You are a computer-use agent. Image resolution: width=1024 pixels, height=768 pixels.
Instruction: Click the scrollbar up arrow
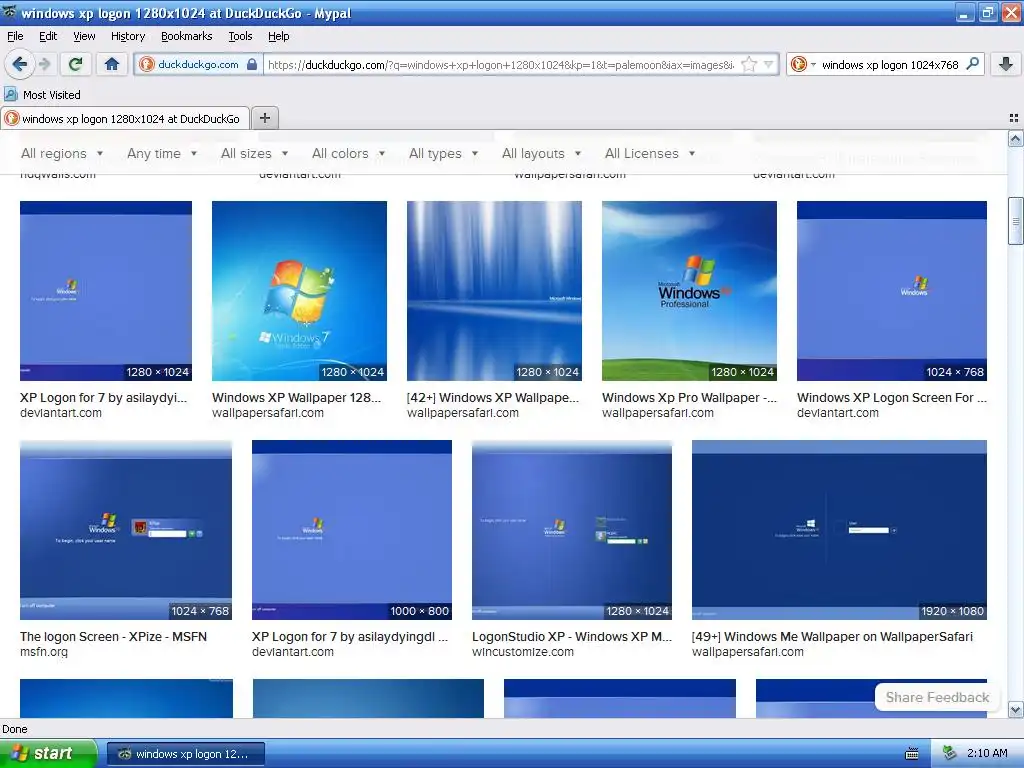1016,138
